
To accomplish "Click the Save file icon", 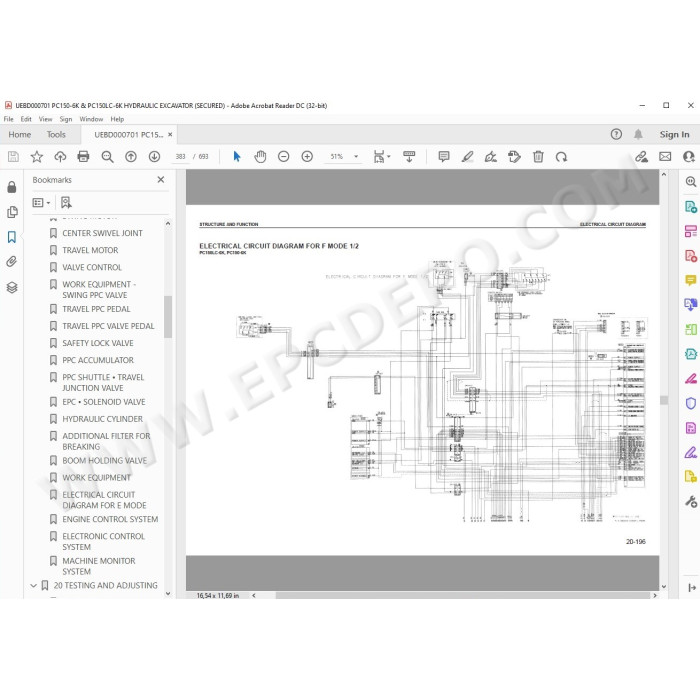I will pyautogui.click(x=13, y=157).
